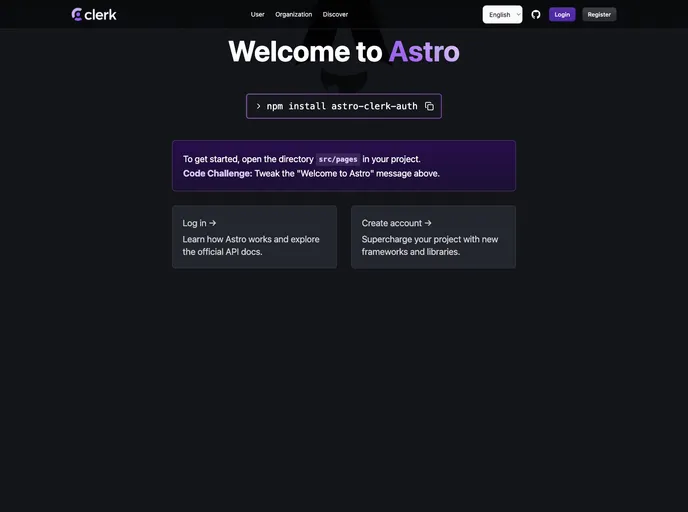
Task: Open the Discover nav item
Action: 335,14
